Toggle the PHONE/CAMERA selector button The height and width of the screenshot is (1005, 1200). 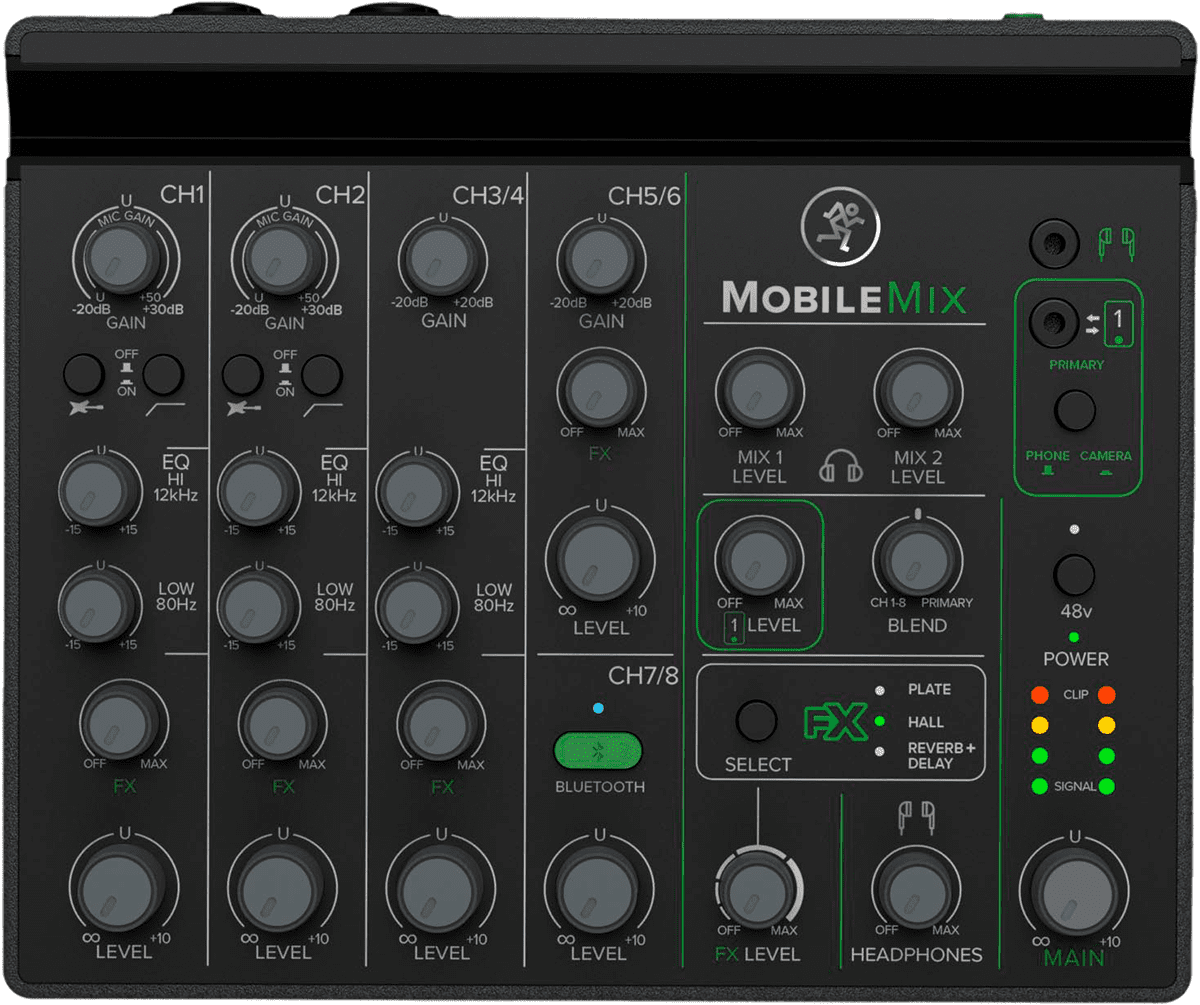[x=1074, y=410]
